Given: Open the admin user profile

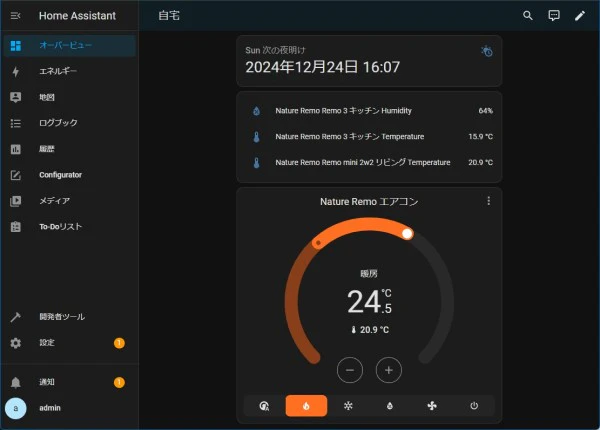Looking at the screenshot, I should pos(70,408).
